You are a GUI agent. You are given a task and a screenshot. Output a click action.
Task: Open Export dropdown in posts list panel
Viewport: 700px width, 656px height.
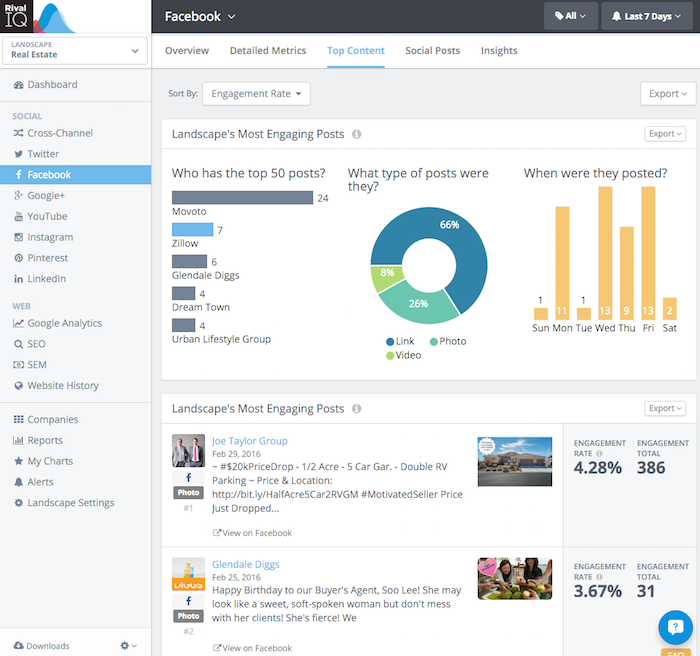[665, 409]
